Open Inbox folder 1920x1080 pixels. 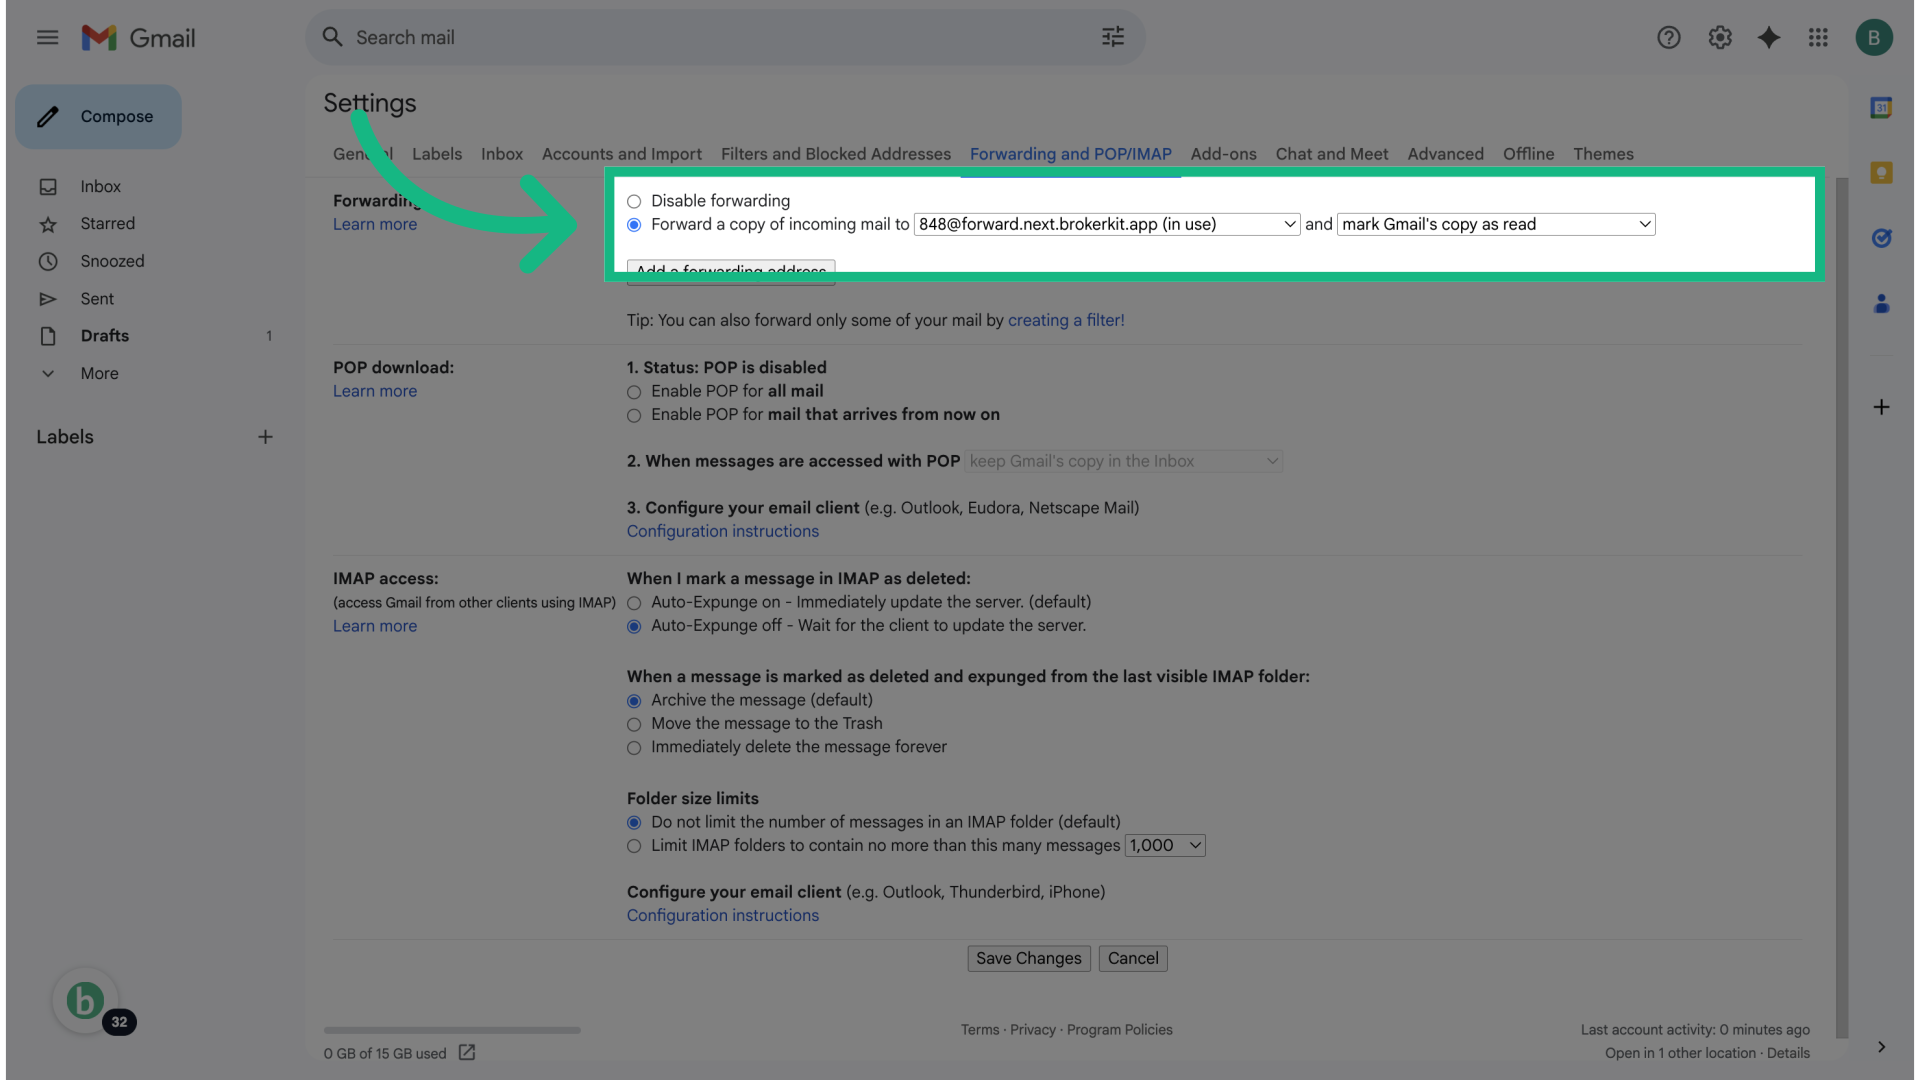[x=101, y=187]
